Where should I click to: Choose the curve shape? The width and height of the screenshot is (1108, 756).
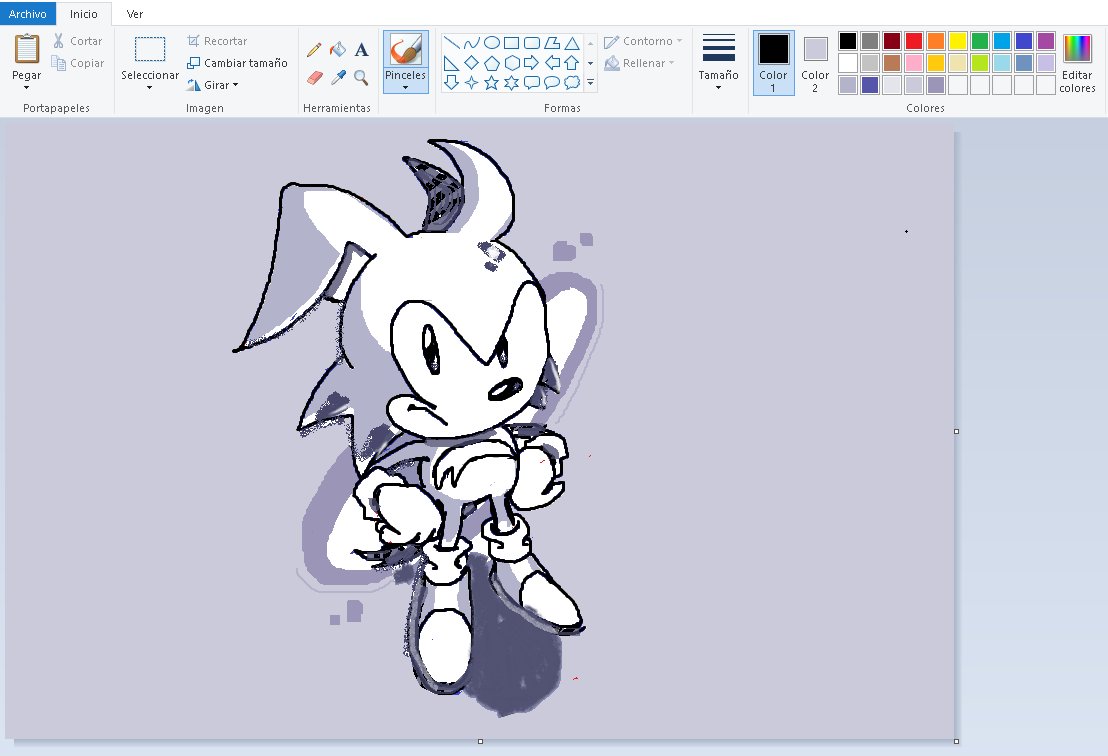pos(471,43)
